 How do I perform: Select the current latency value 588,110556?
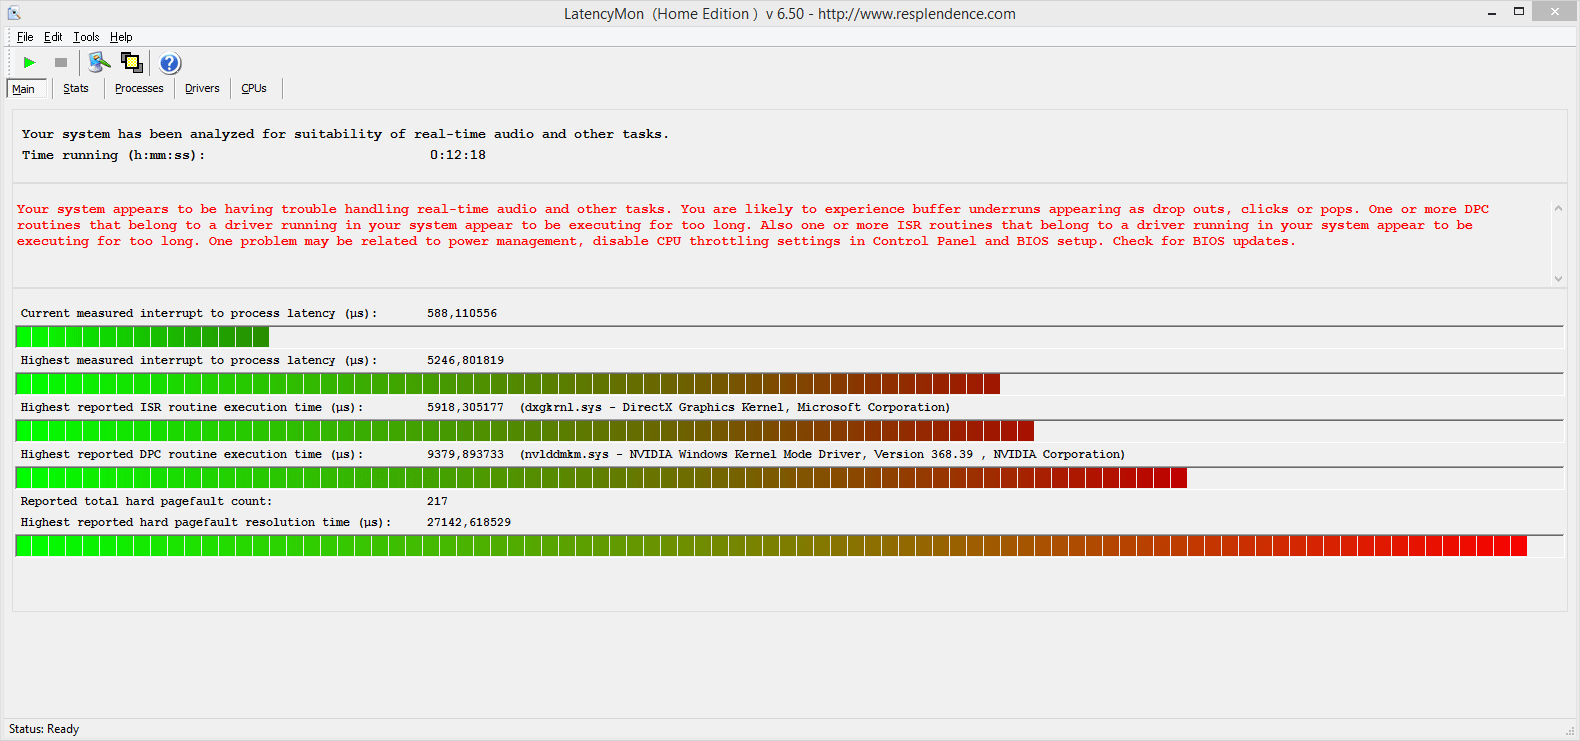[x=462, y=313]
